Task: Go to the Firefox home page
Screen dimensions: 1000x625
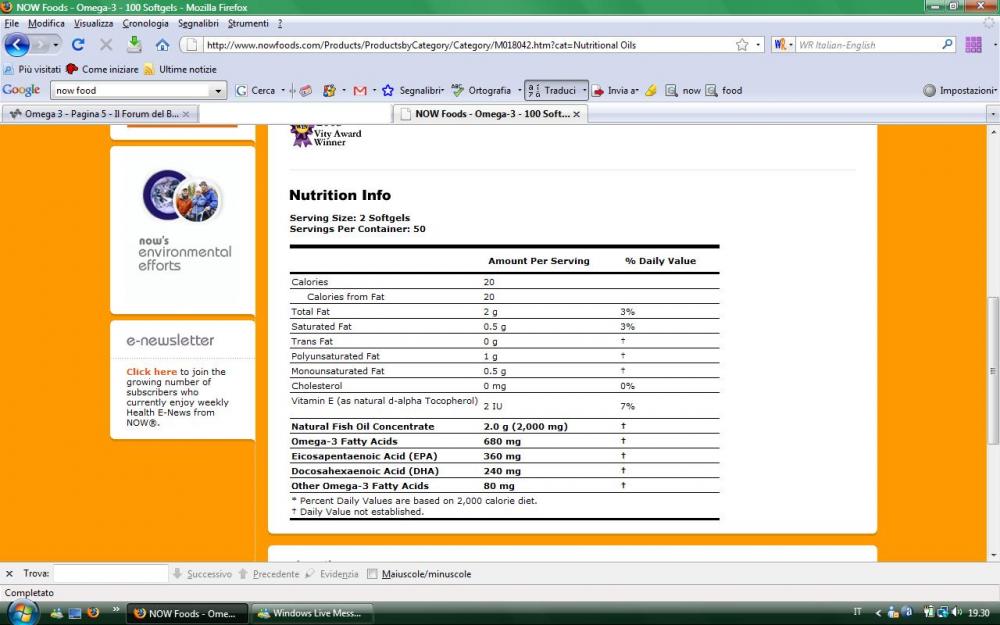Action: [x=162, y=45]
